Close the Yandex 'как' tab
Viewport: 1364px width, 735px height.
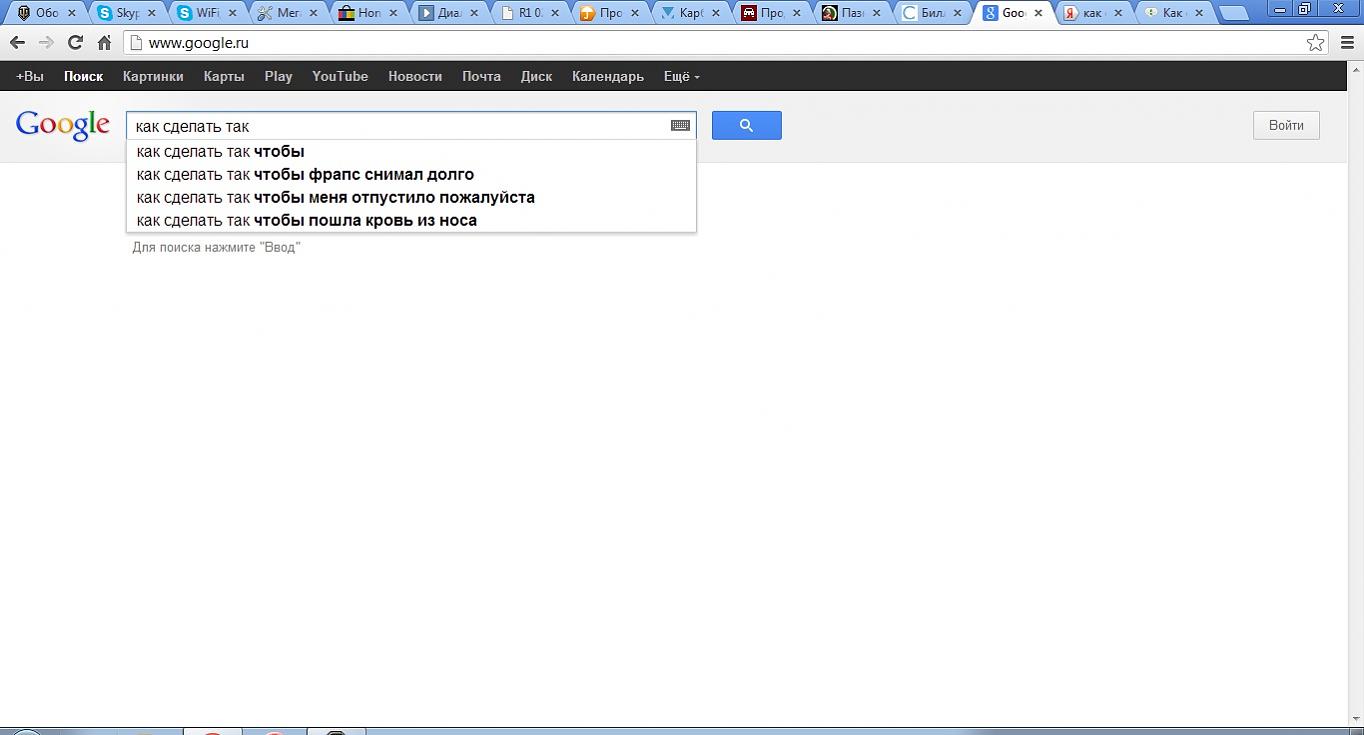coord(1119,13)
